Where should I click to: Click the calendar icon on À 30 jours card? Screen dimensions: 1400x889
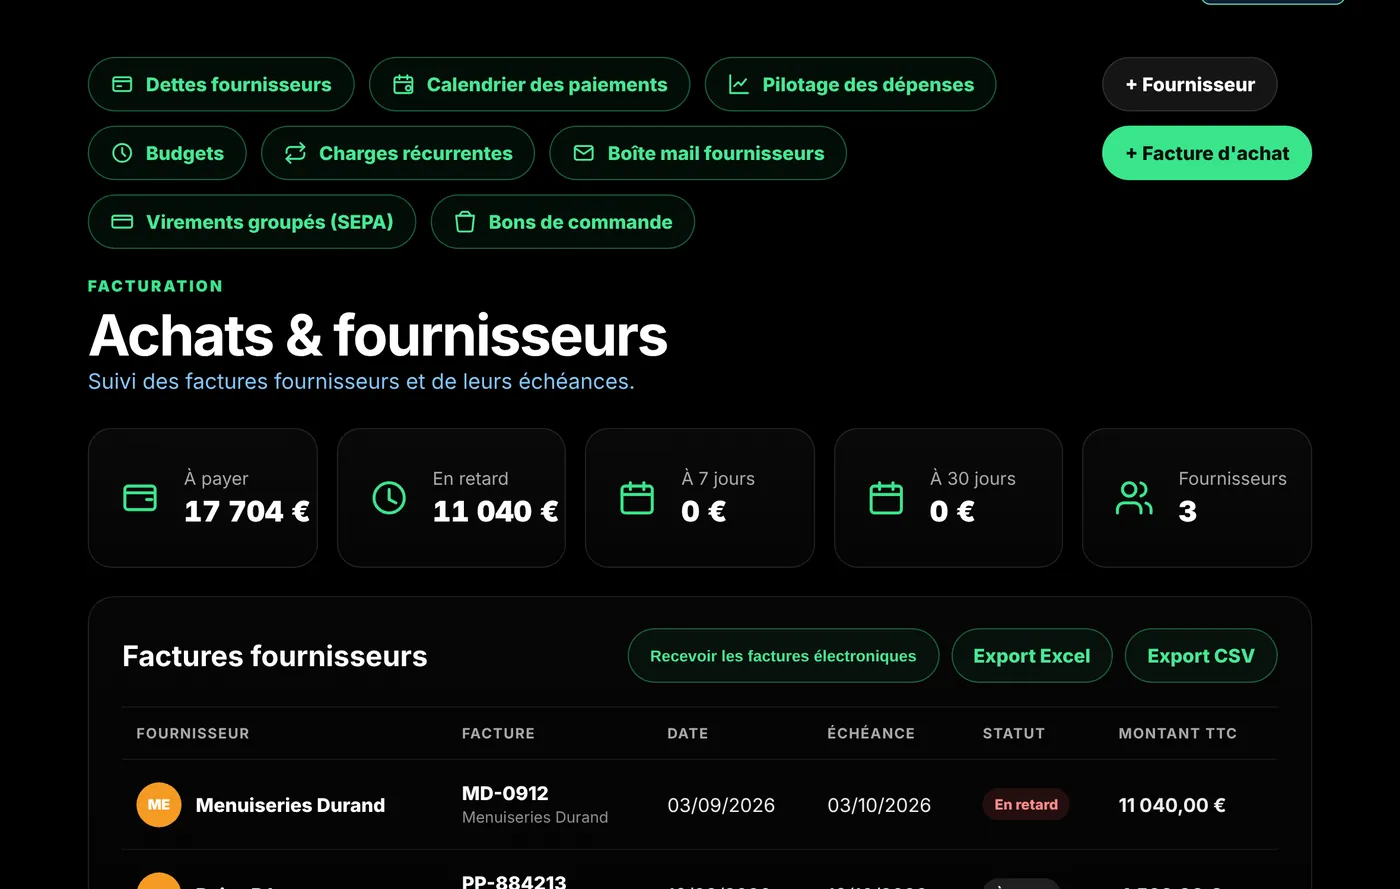886,497
